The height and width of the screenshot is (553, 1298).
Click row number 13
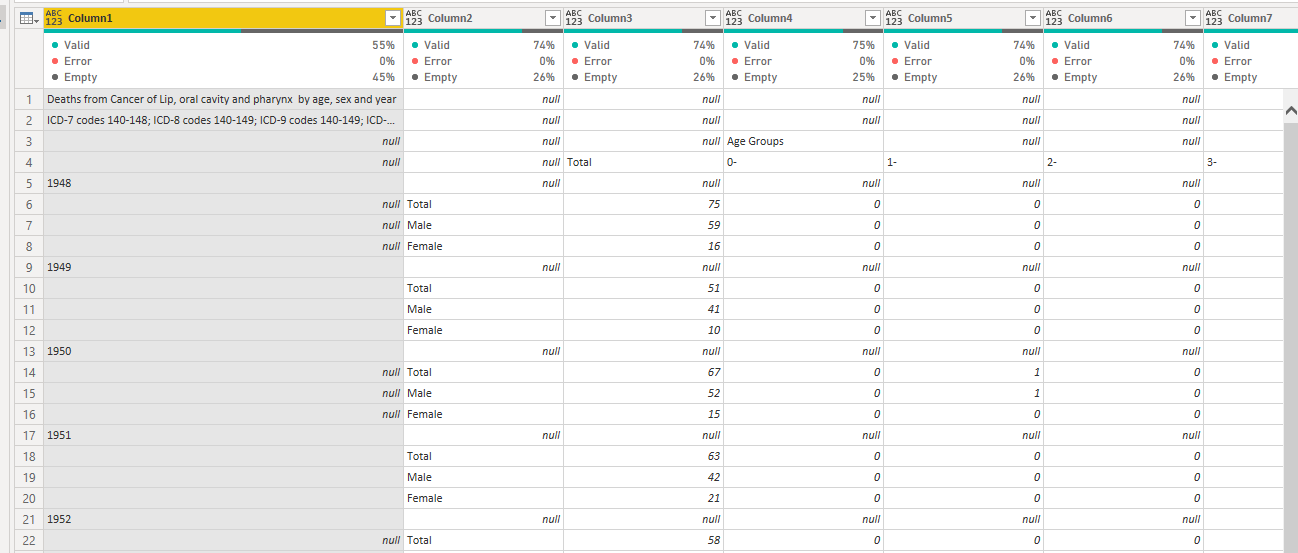pyautogui.click(x=29, y=351)
